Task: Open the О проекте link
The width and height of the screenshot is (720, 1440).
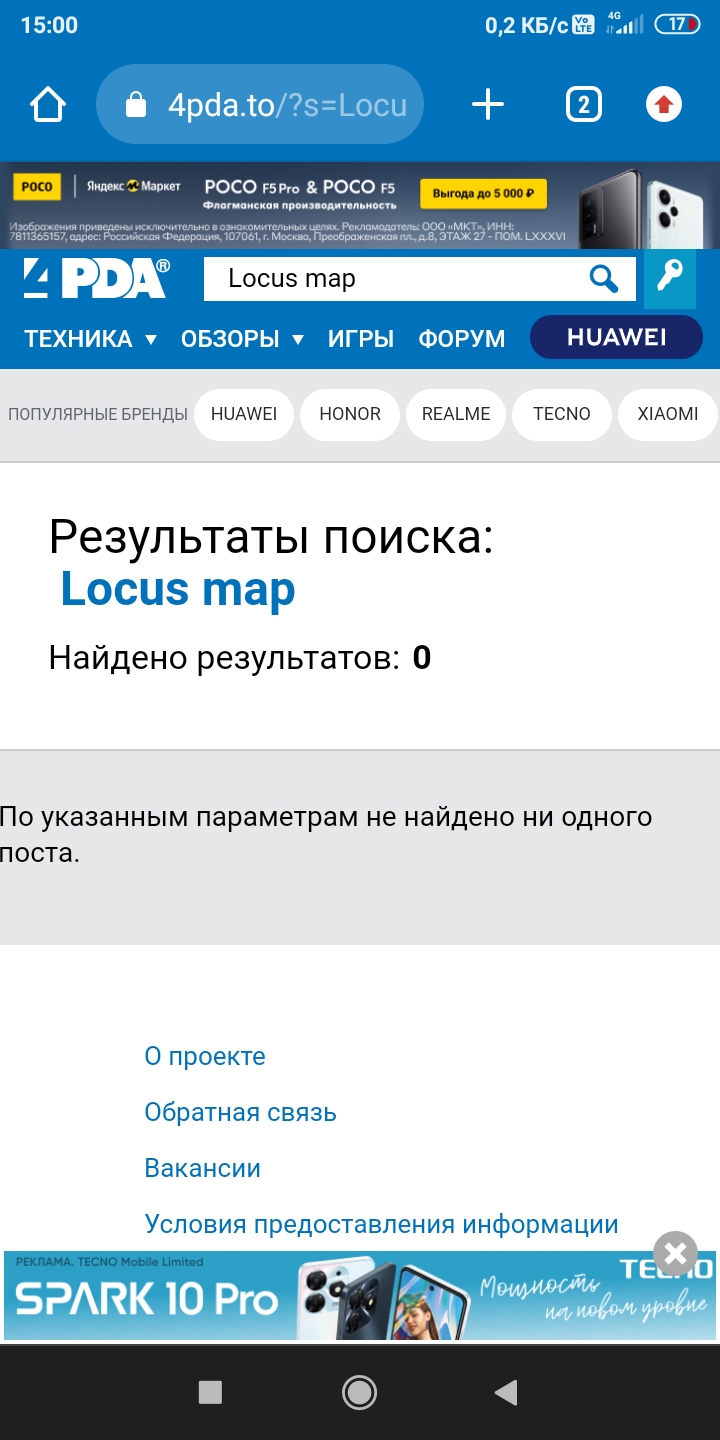Action: [205, 1056]
